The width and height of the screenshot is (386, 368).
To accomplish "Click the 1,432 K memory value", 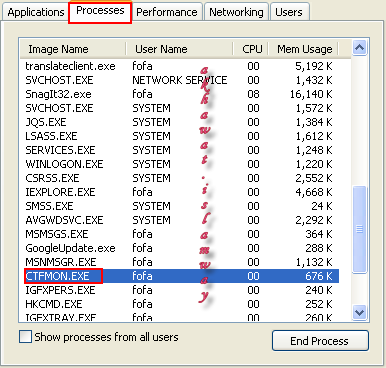I will pyautogui.click(x=314, y=80).
